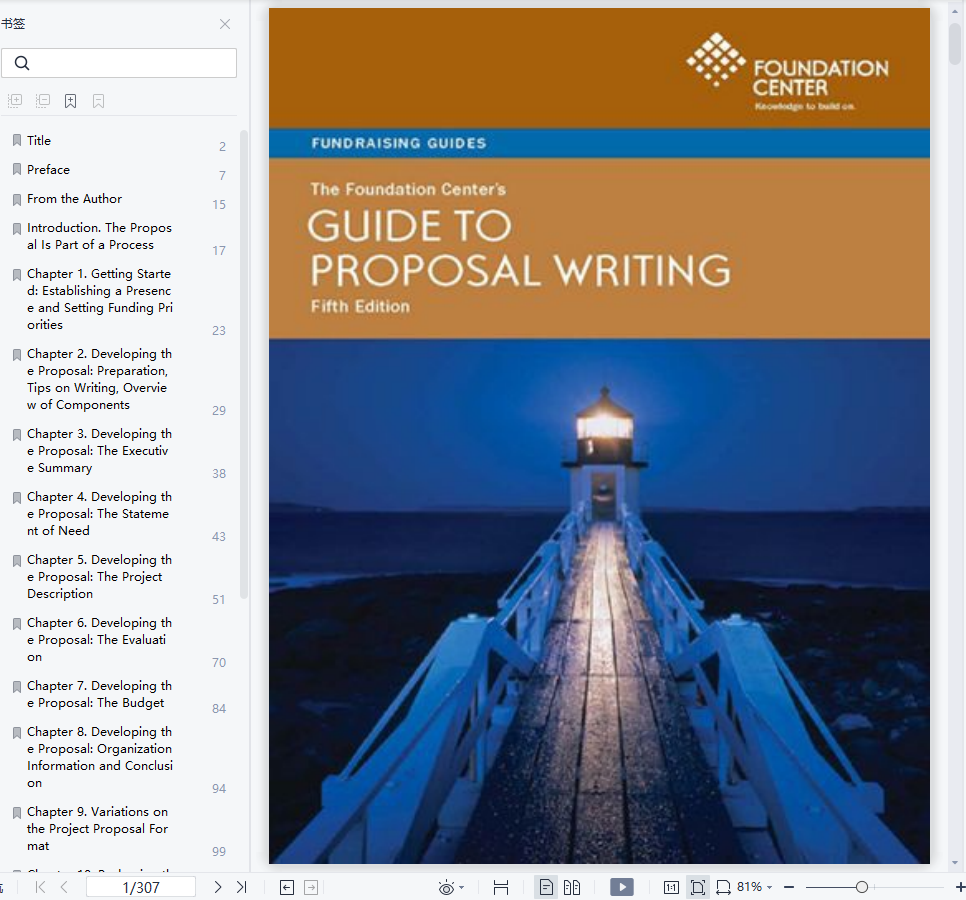The height and width of the screenshot is (900, 966).
Task: Click the fit-width icon beside single-page view
Action: coord(501,887)
